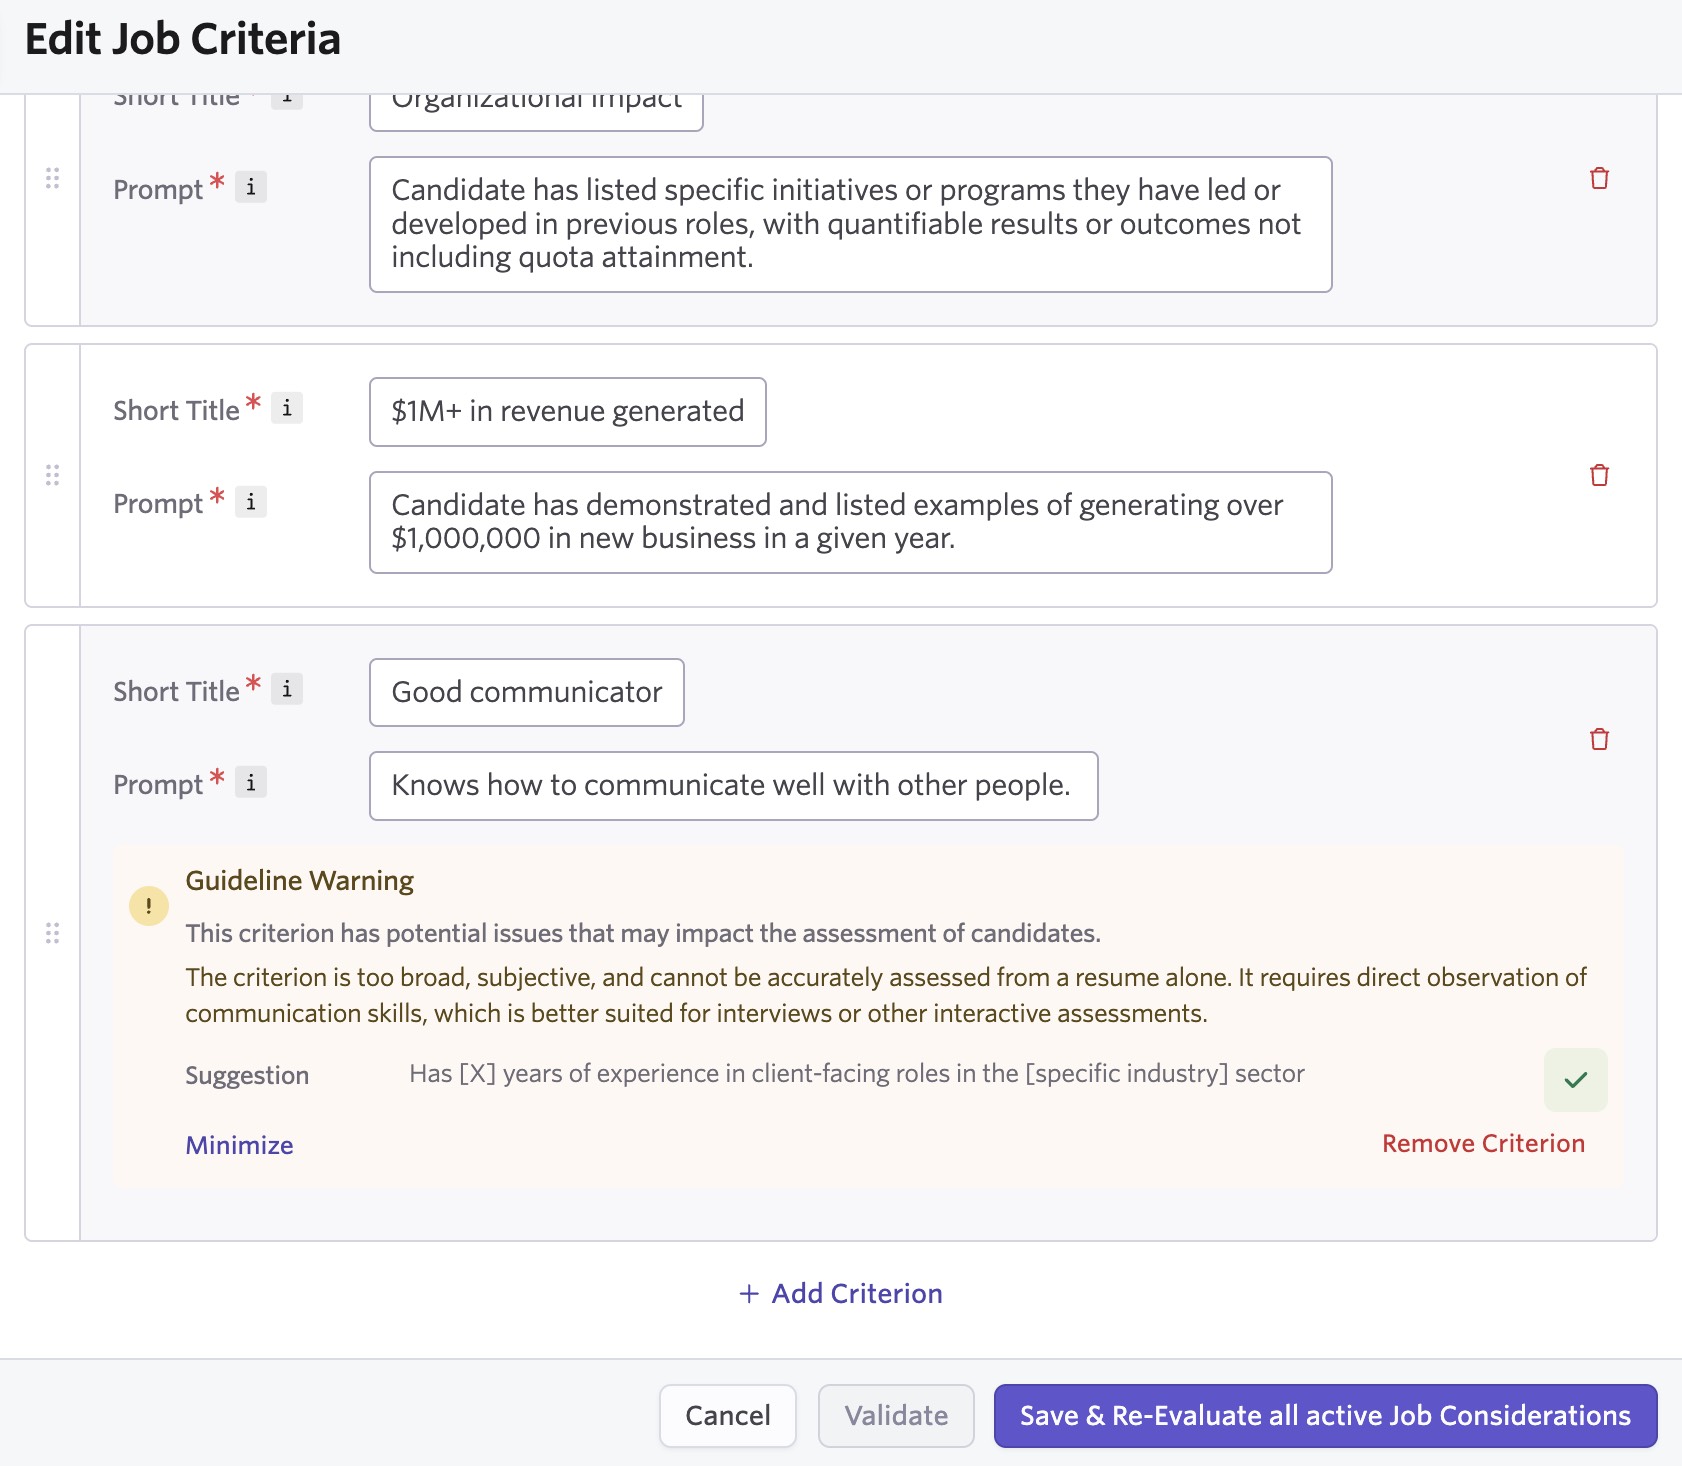Viewport: 1682px width, 1466px height.
Task: Click the $1M+ in revenue generated title field
Action: tap(567, 411)
